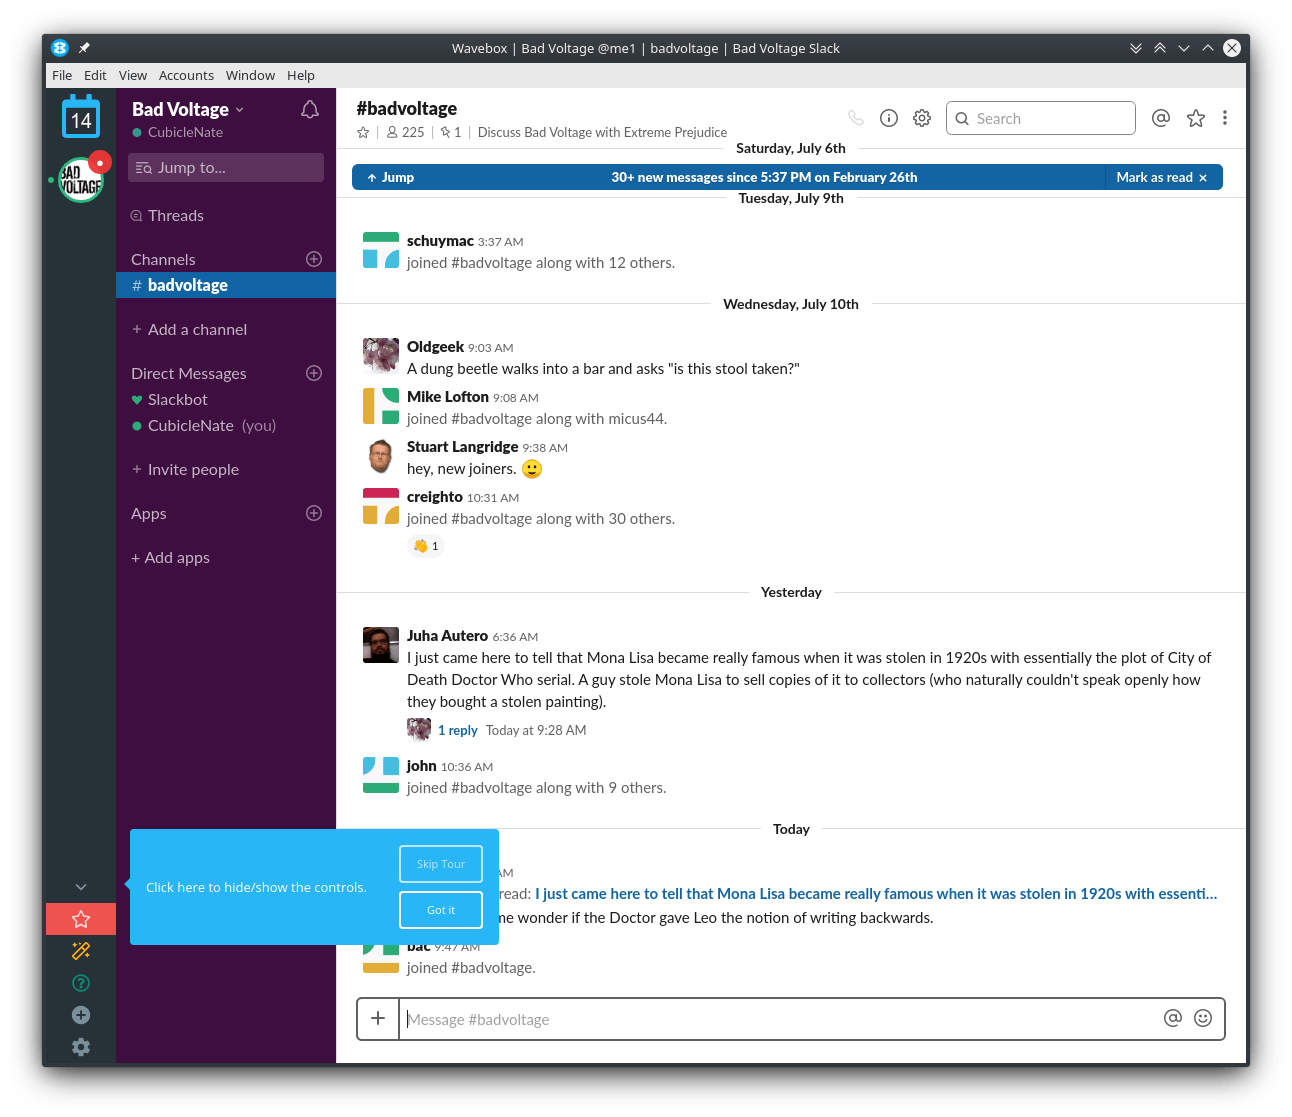Open the Juha Autero username profile
Viewport: 1292px width, 1117px height.
coord(447,636)
